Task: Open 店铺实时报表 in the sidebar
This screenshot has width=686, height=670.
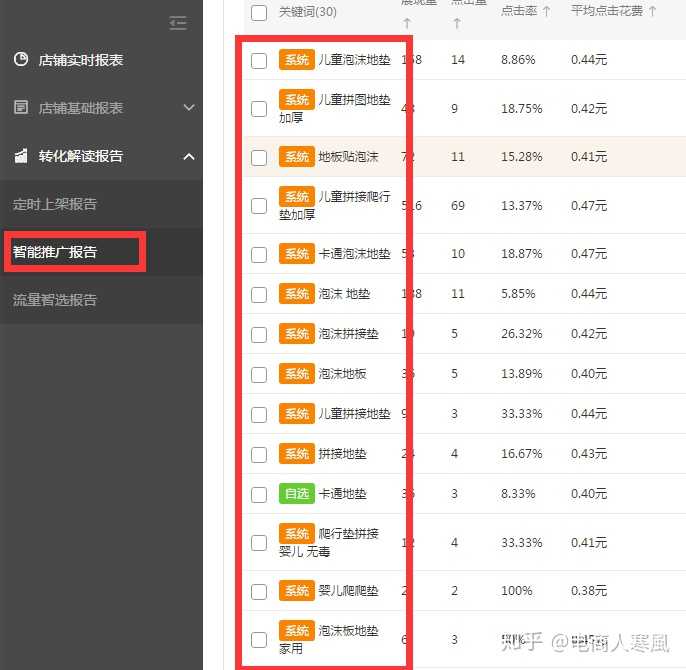Action: [81, 60]
